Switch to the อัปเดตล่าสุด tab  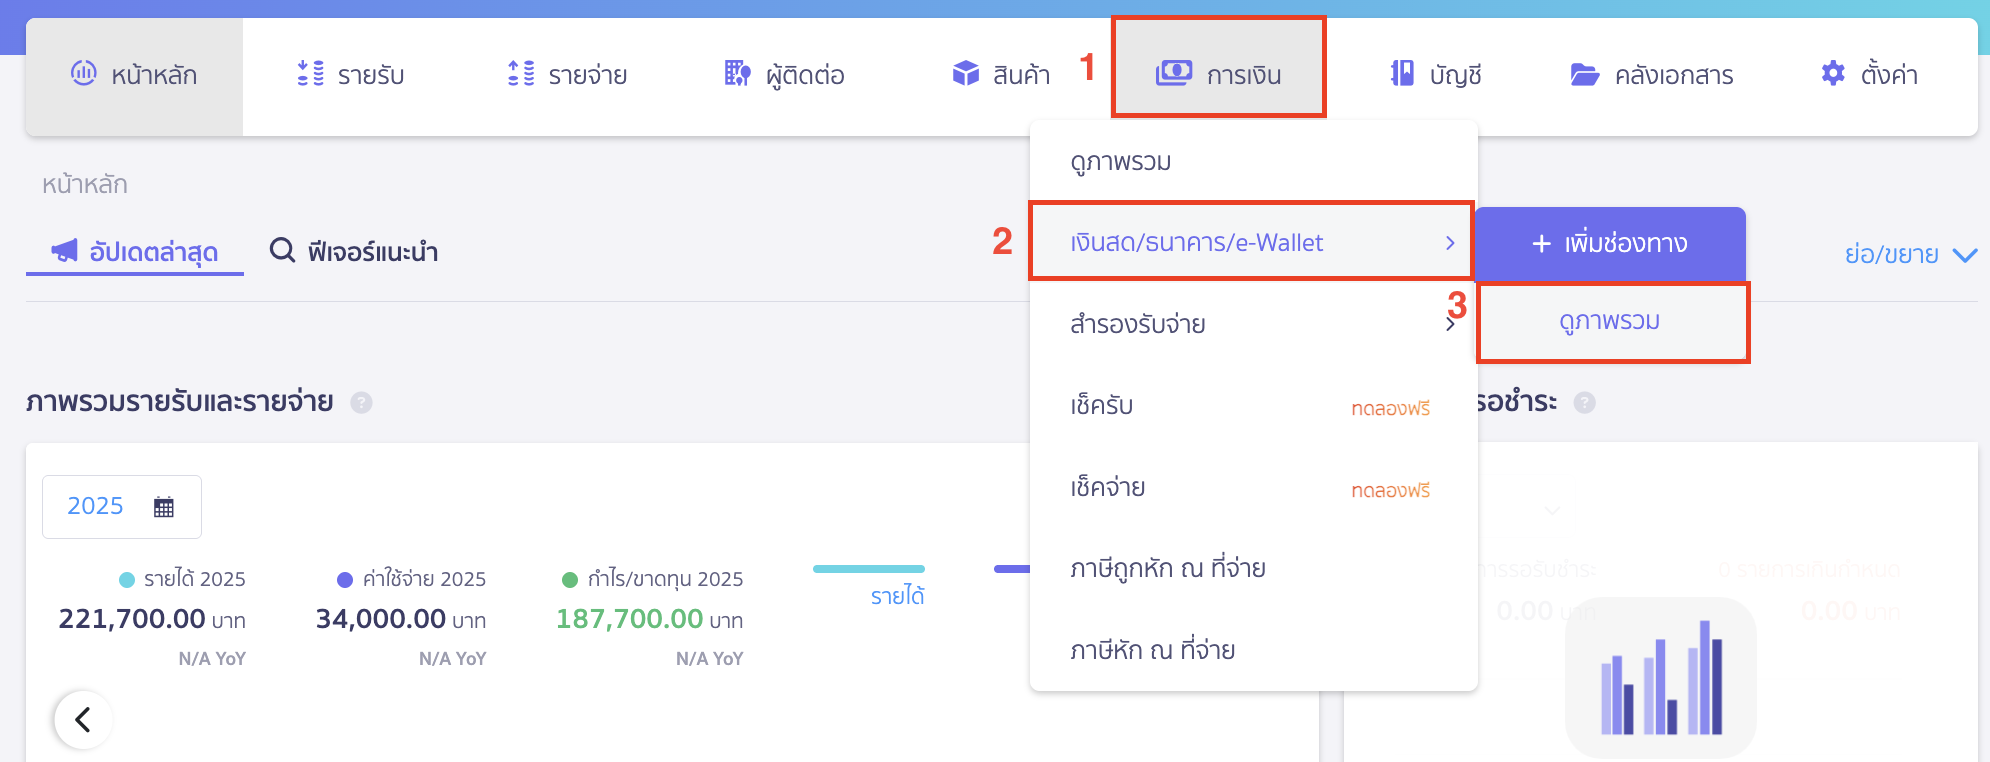135,252
